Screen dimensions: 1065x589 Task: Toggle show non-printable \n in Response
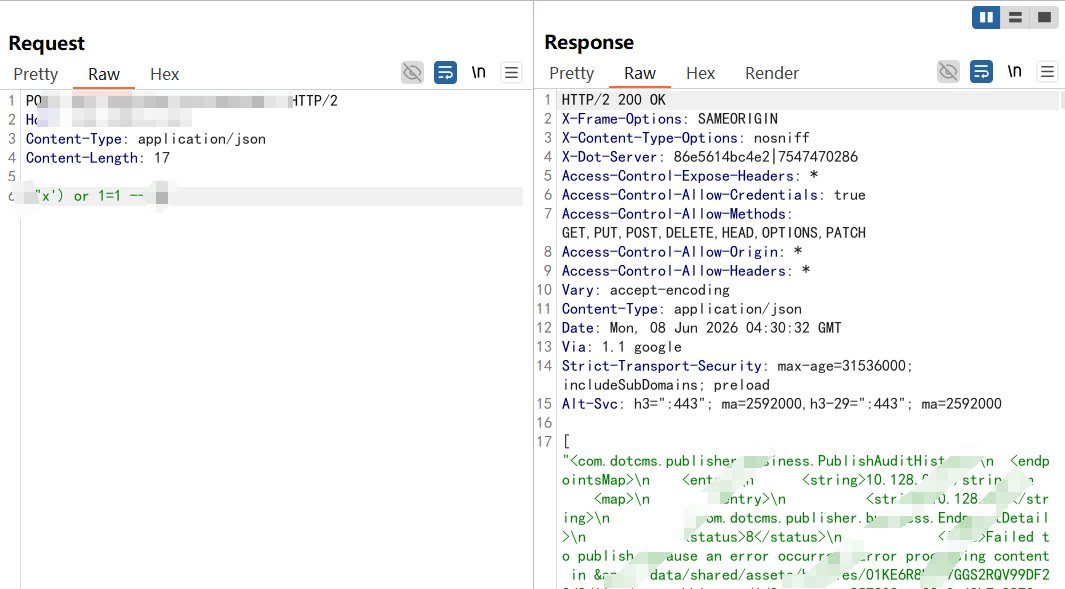click(x=1015, y=71)
